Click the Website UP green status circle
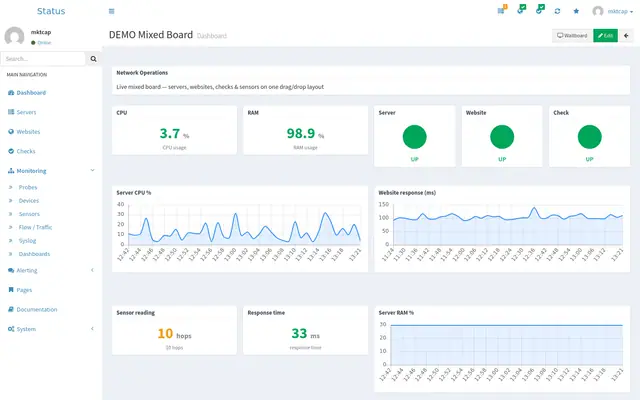Viewport: 640px width, 400px height. [502, 137]
